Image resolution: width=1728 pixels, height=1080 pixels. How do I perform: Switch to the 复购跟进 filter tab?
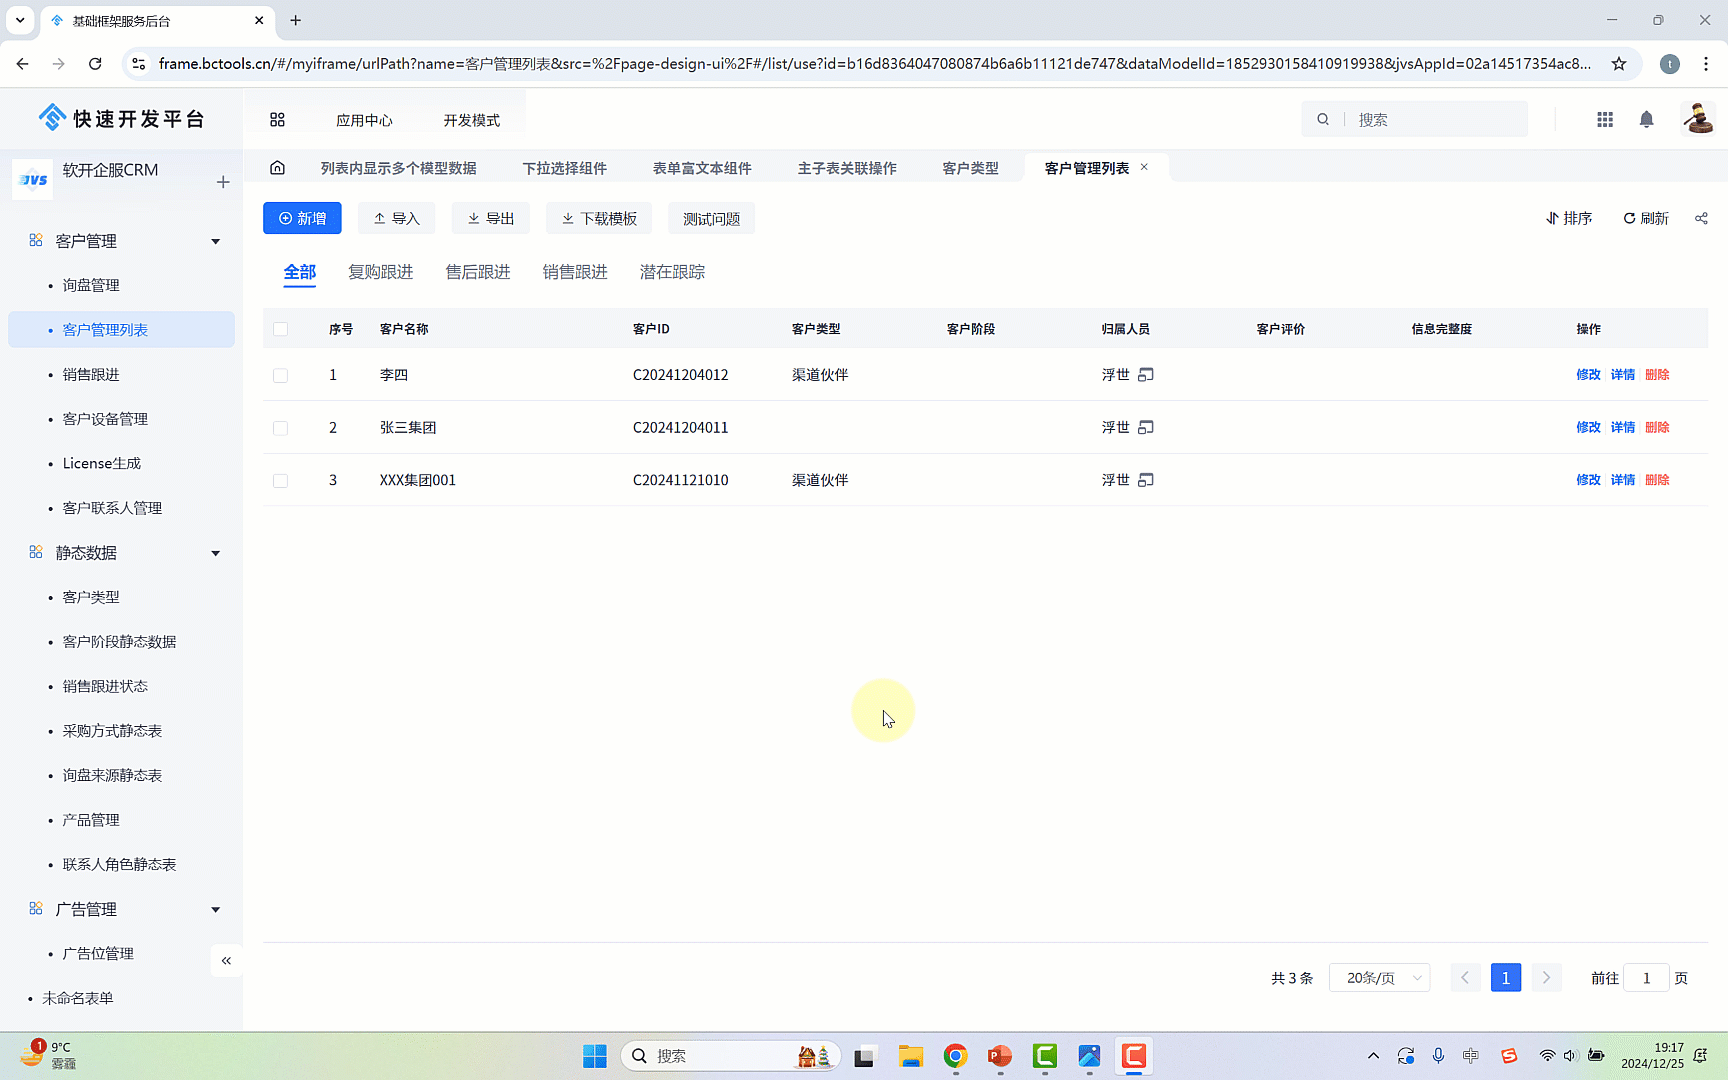[381, 272]
